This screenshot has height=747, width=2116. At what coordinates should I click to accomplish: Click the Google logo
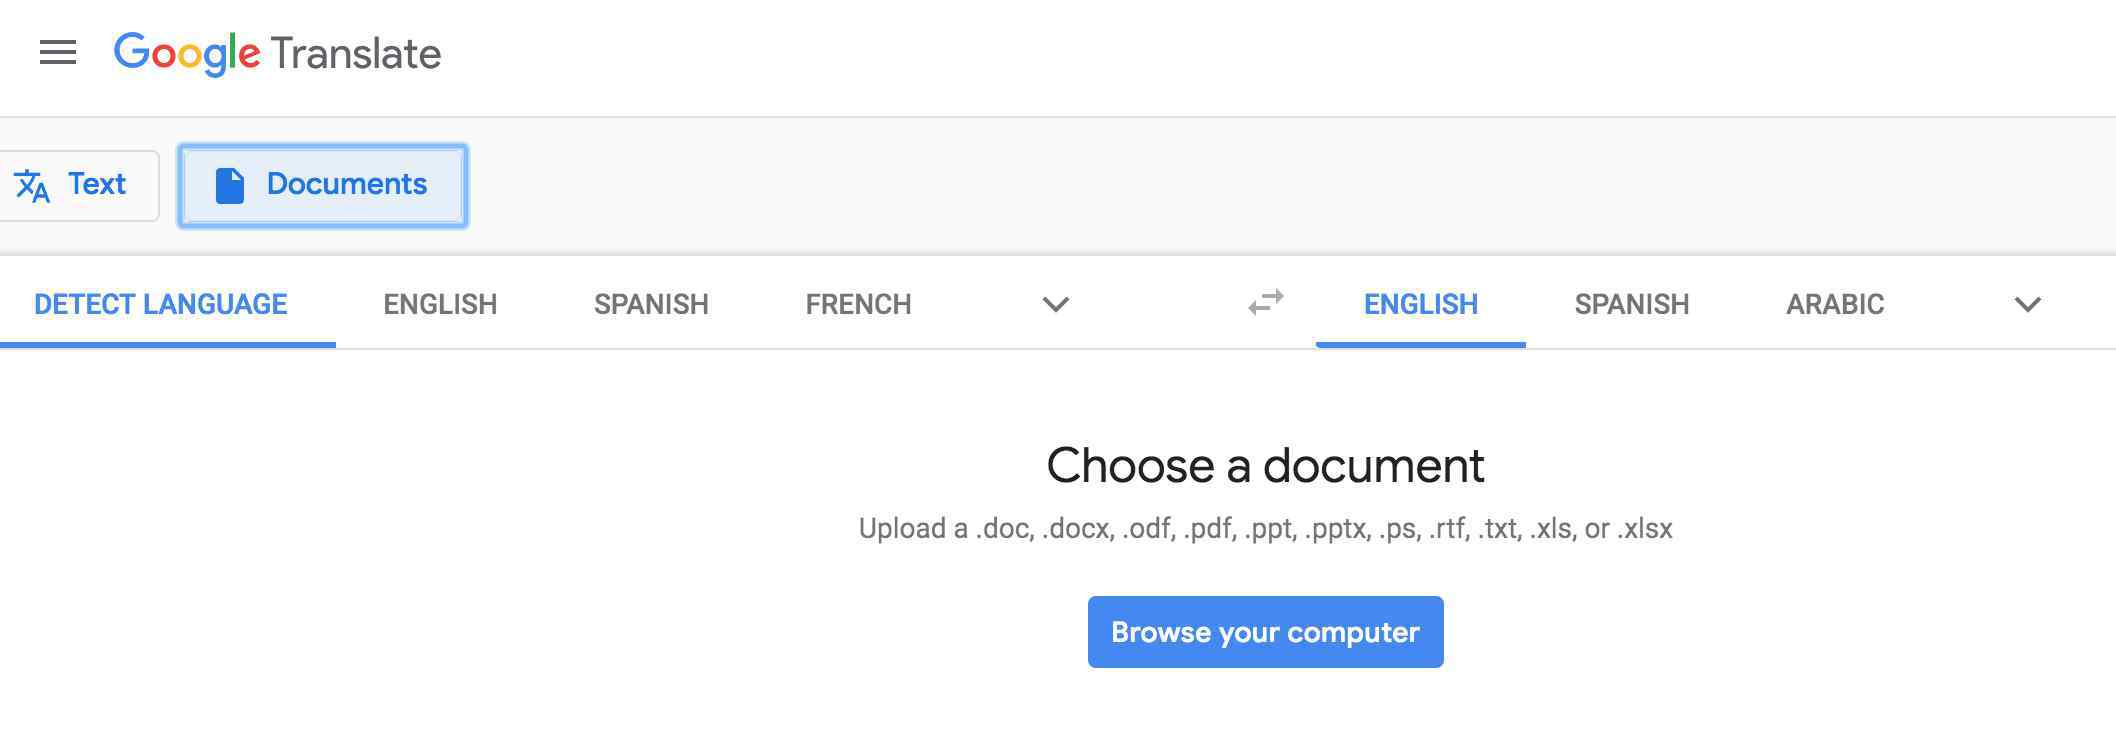point(187,53)
